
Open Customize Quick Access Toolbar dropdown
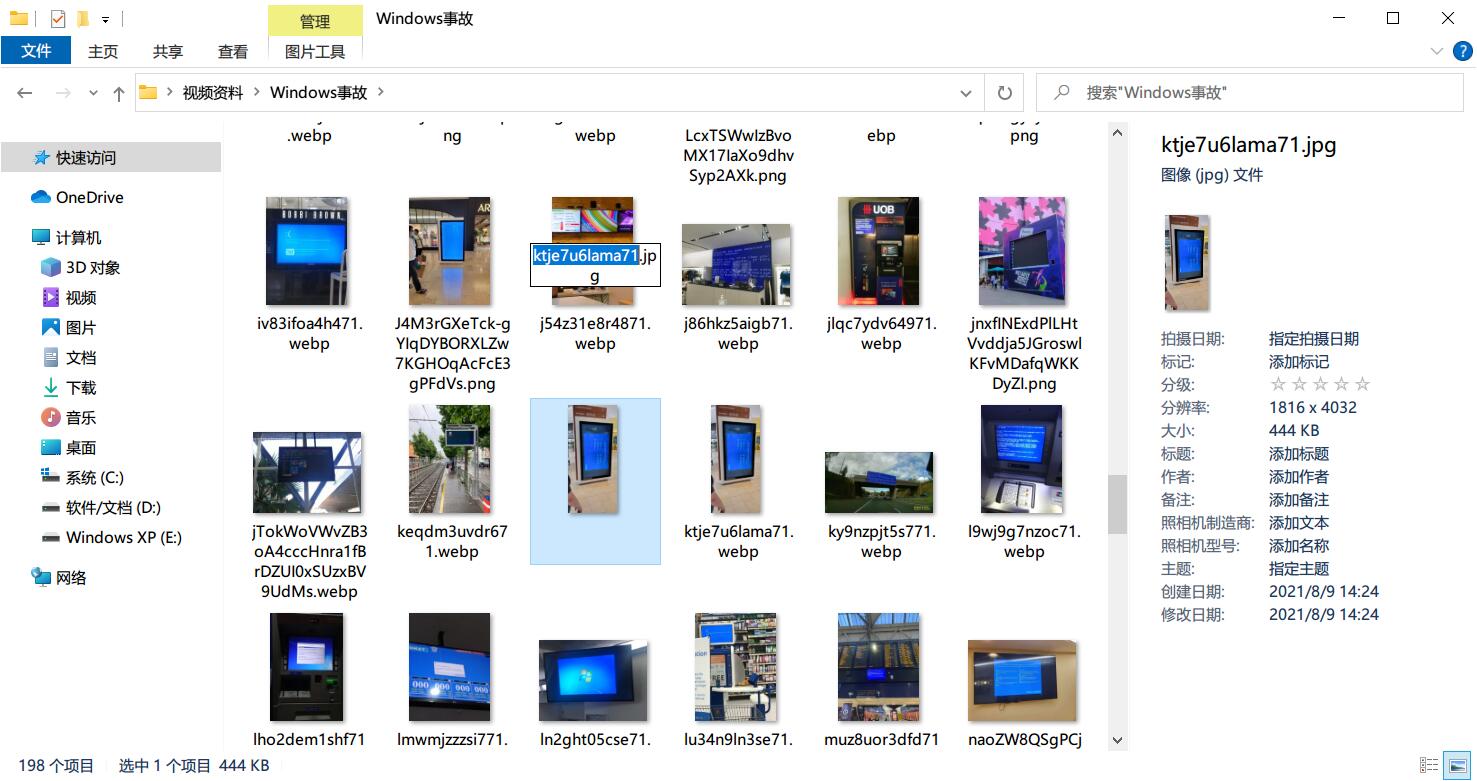105,19
